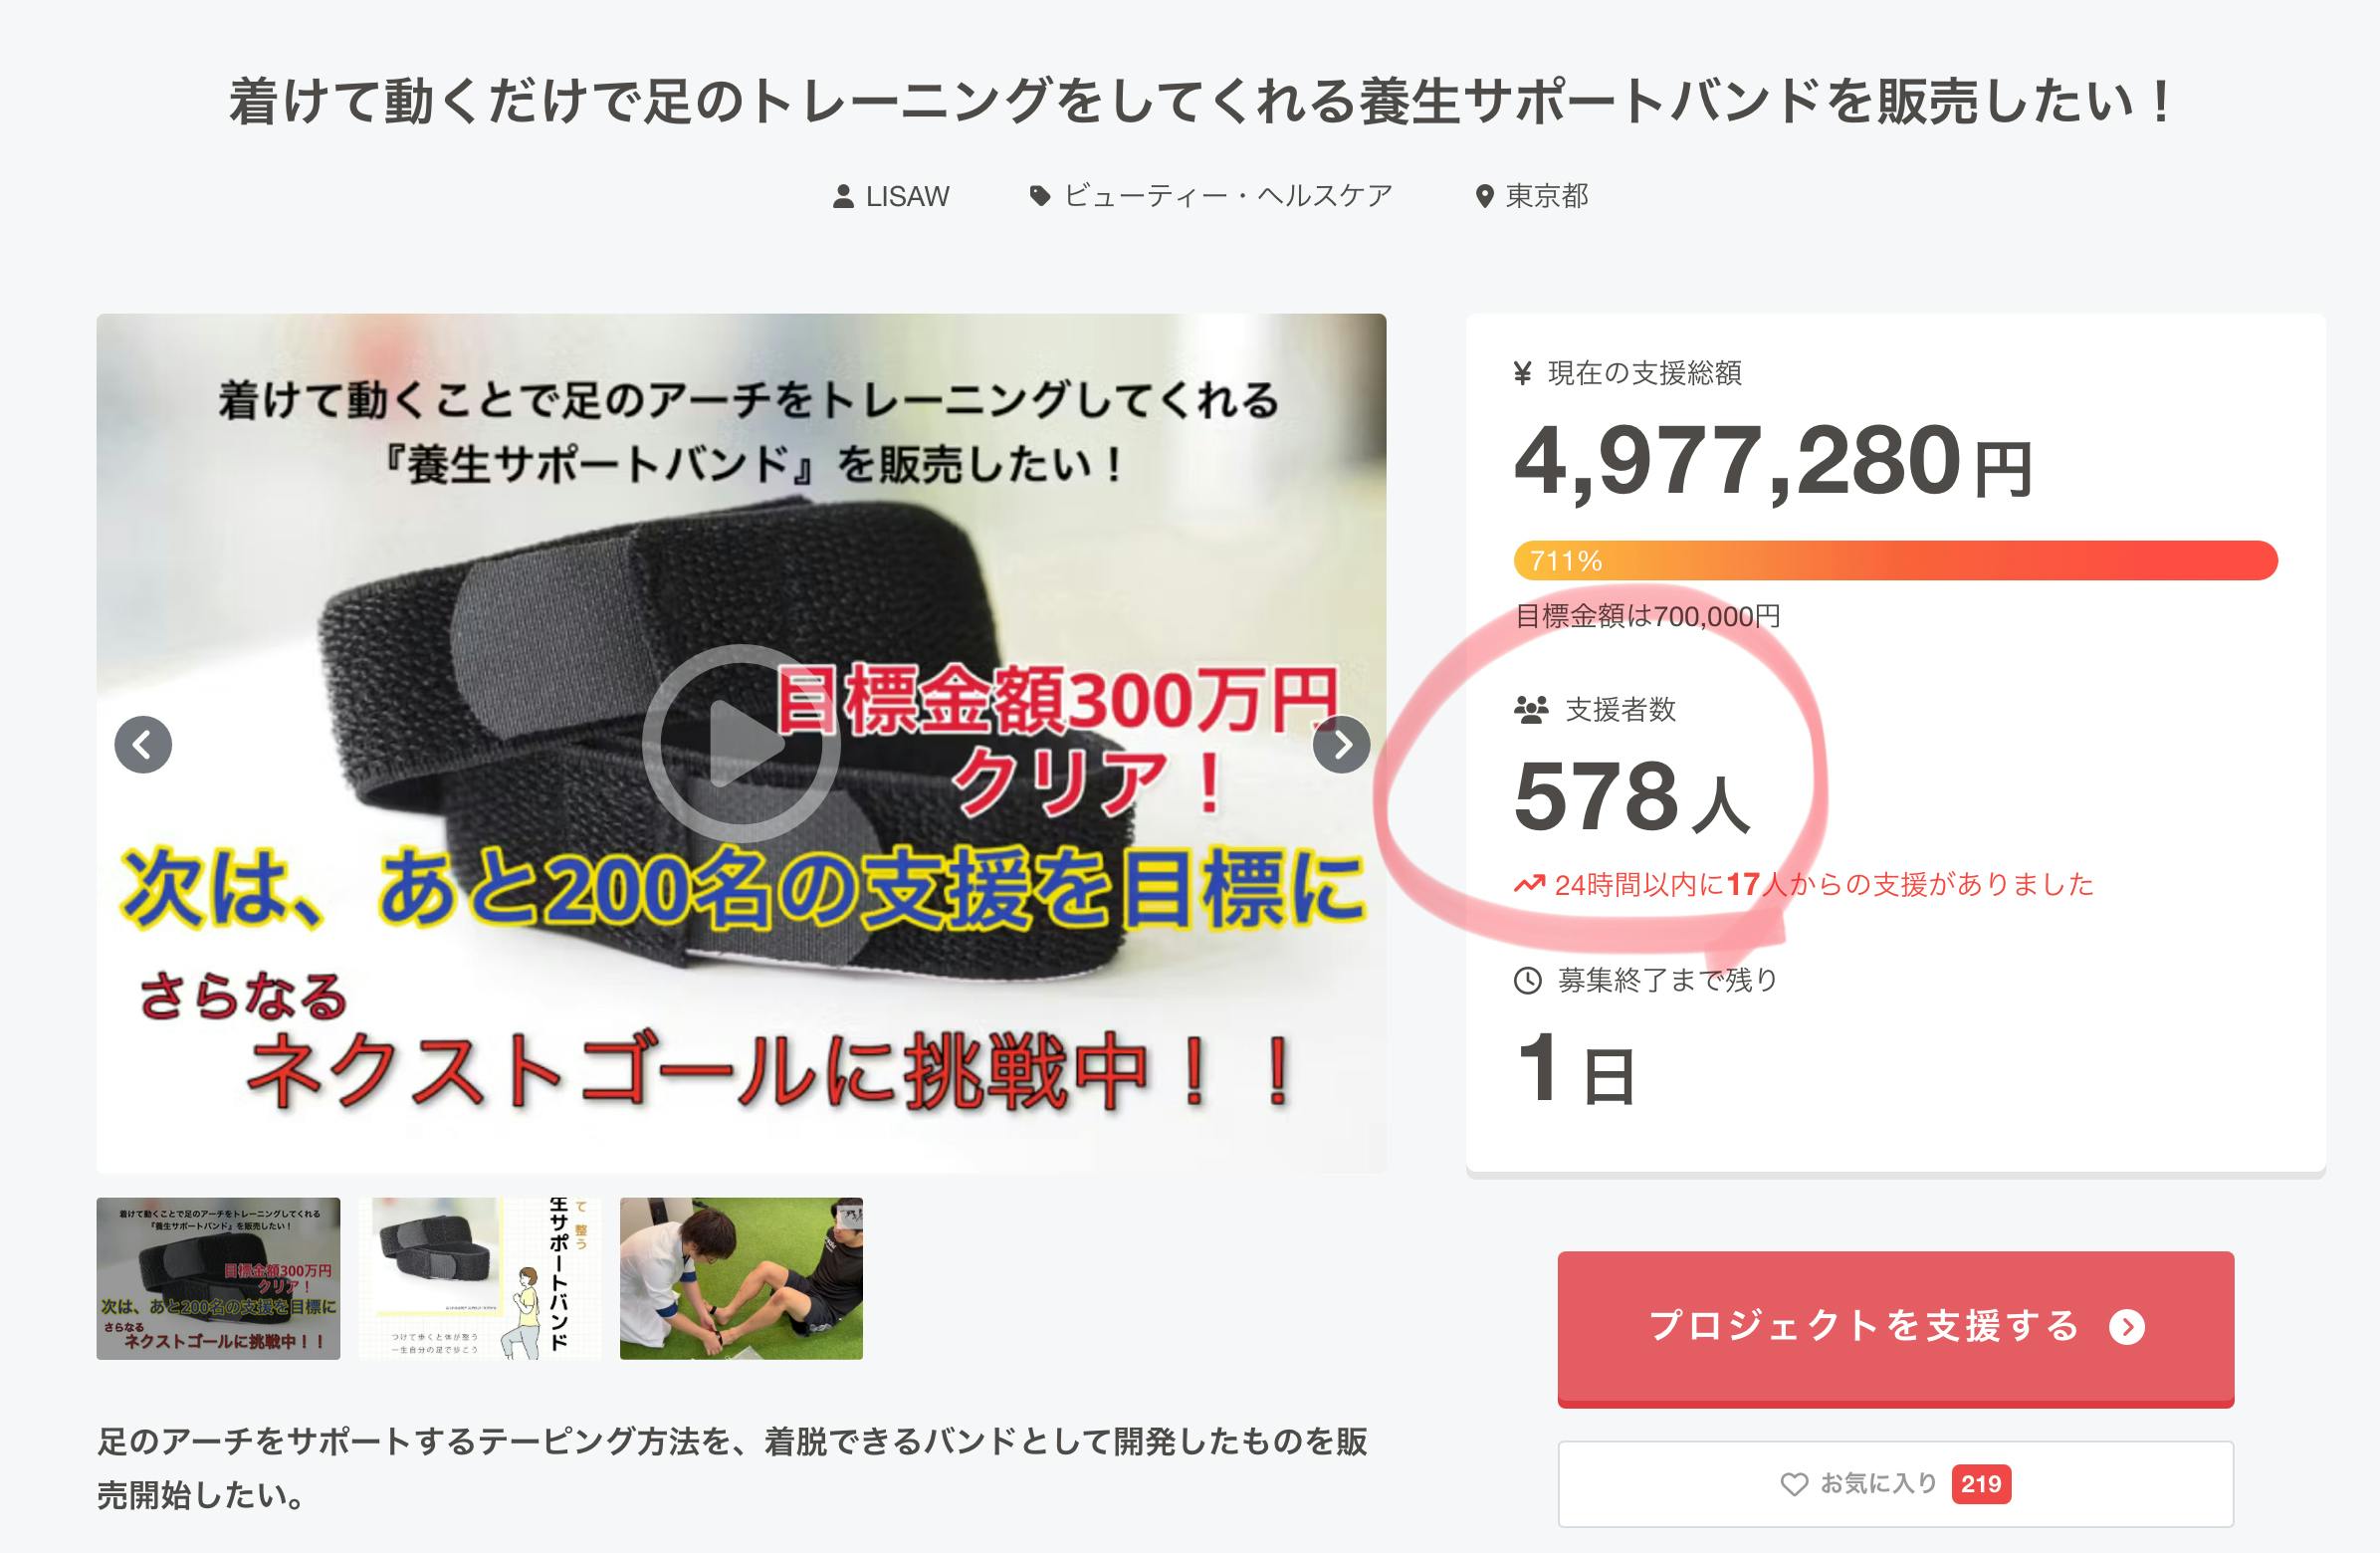Click the heart icon in お気に入り
This screenshot has width=2380, height=1553.
pyautogui.click(x=1794, y=1484)
